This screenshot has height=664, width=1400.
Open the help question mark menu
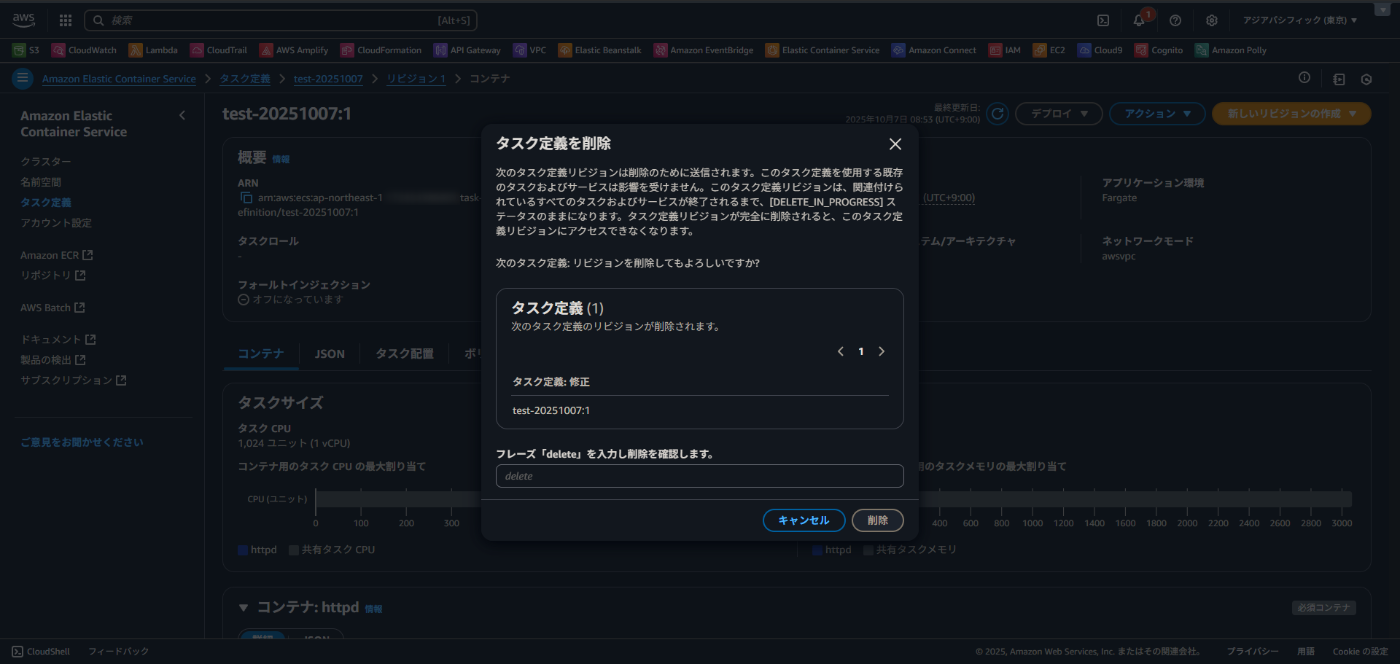pyautogui.click(x=1175, y=20)
